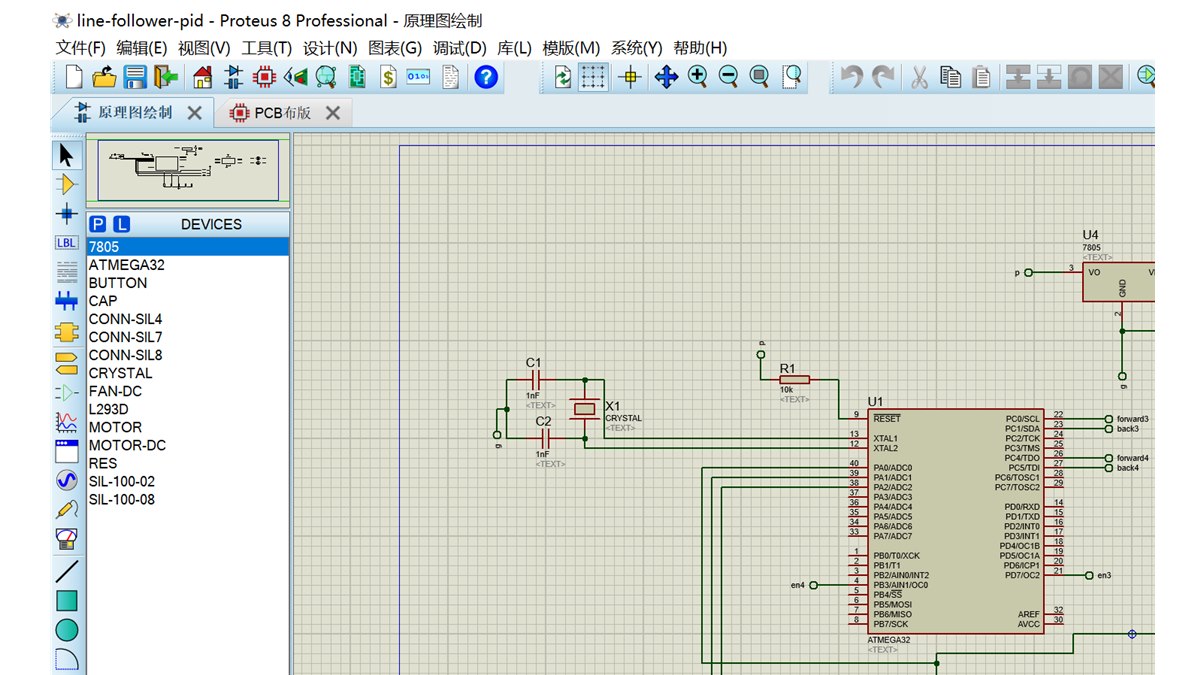The width and height of the screenshot is (1200, 675).
Task: Activate the Component mode tool
Action: click(66, 184)
